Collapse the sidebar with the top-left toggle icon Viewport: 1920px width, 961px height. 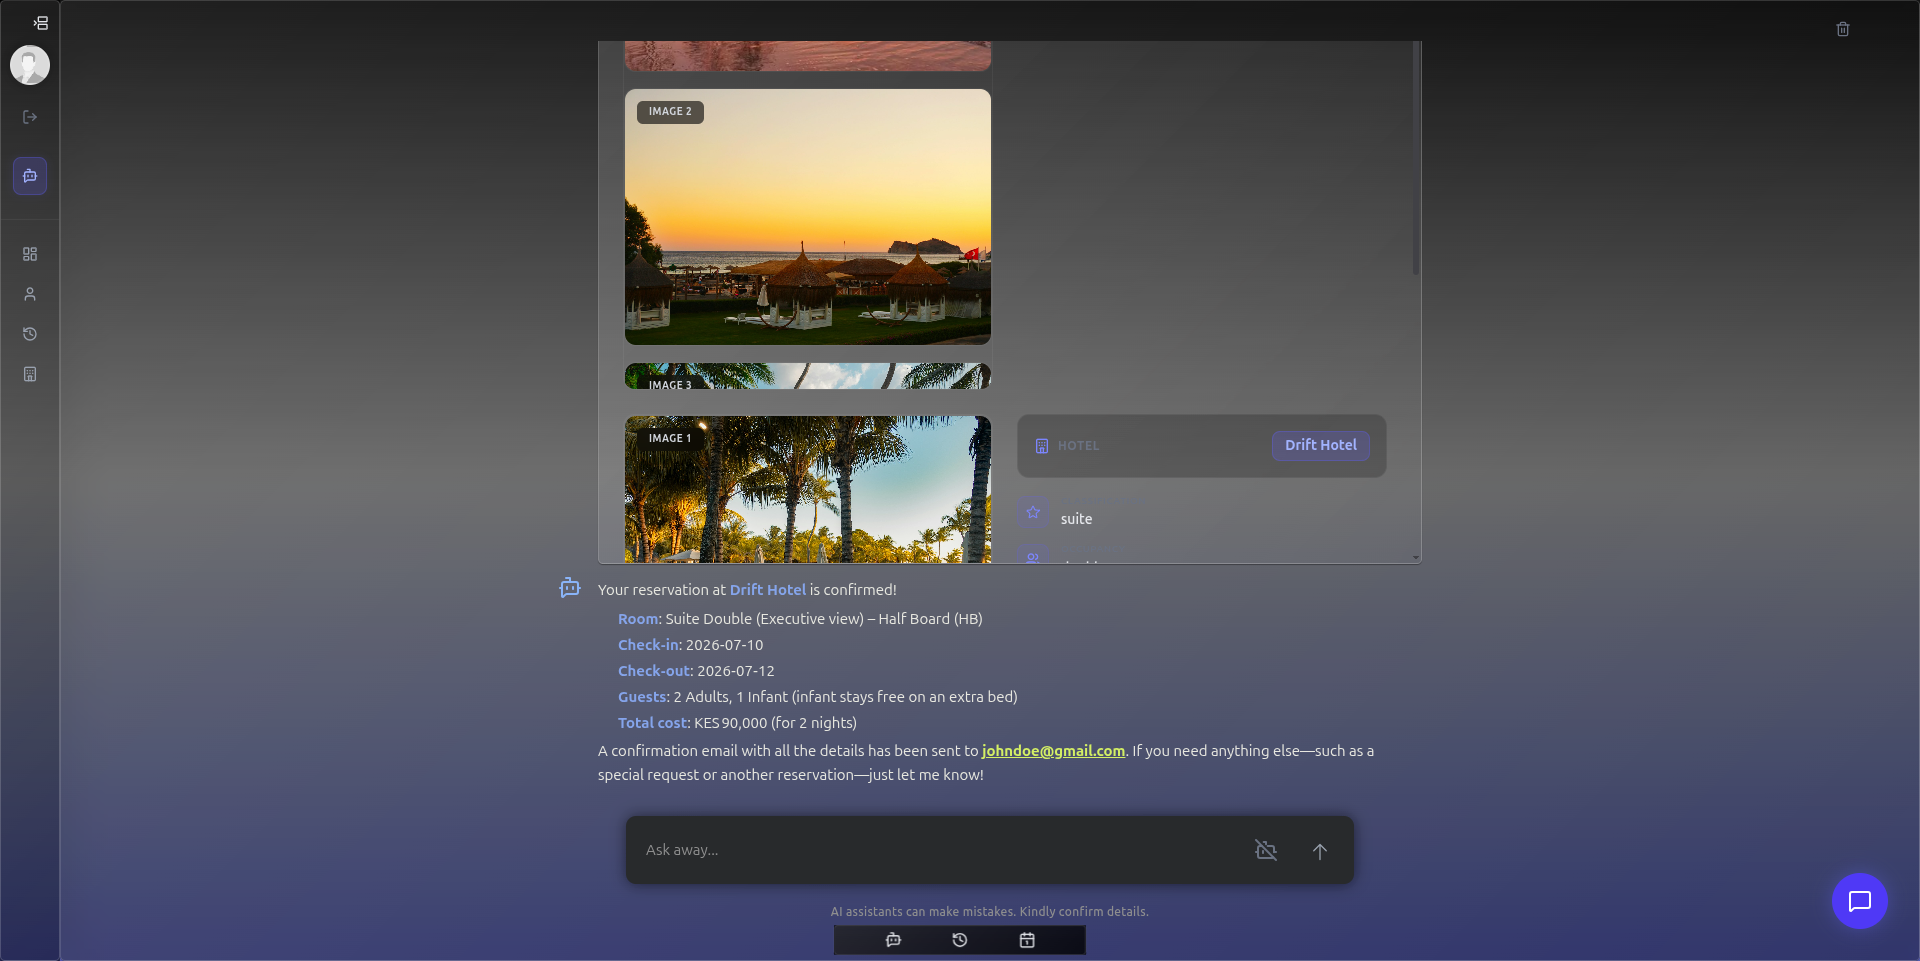point(40,23)
